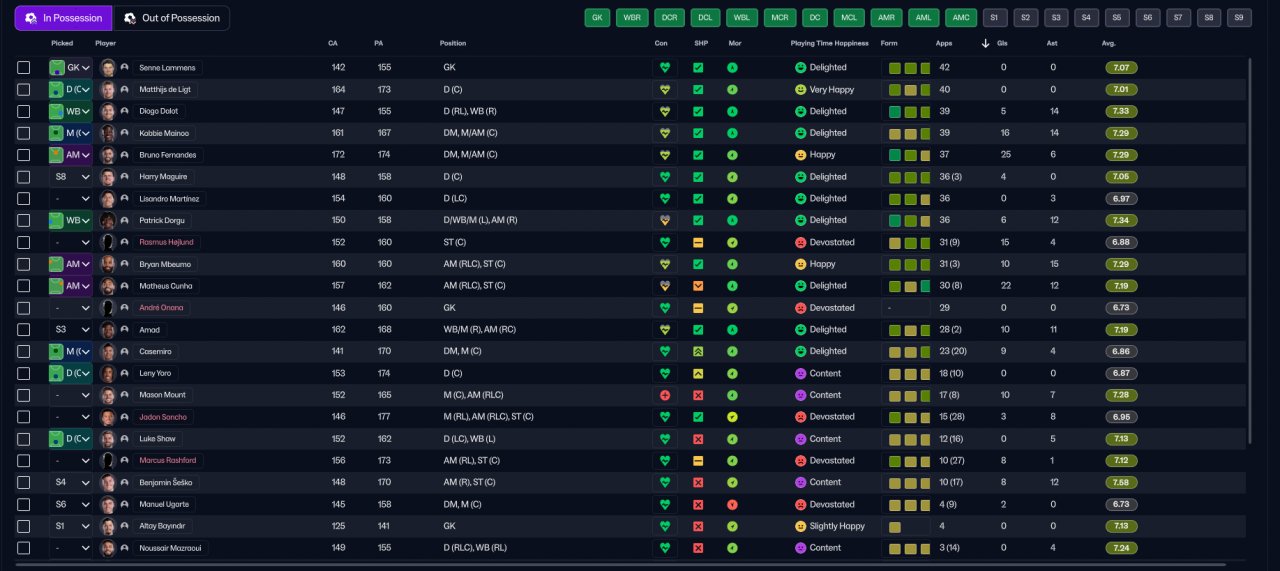Expand Benjamin Šeško's S4 picked dropdown
The image size is (1280, 571).
pyautogui.click(x=70, y=483)
